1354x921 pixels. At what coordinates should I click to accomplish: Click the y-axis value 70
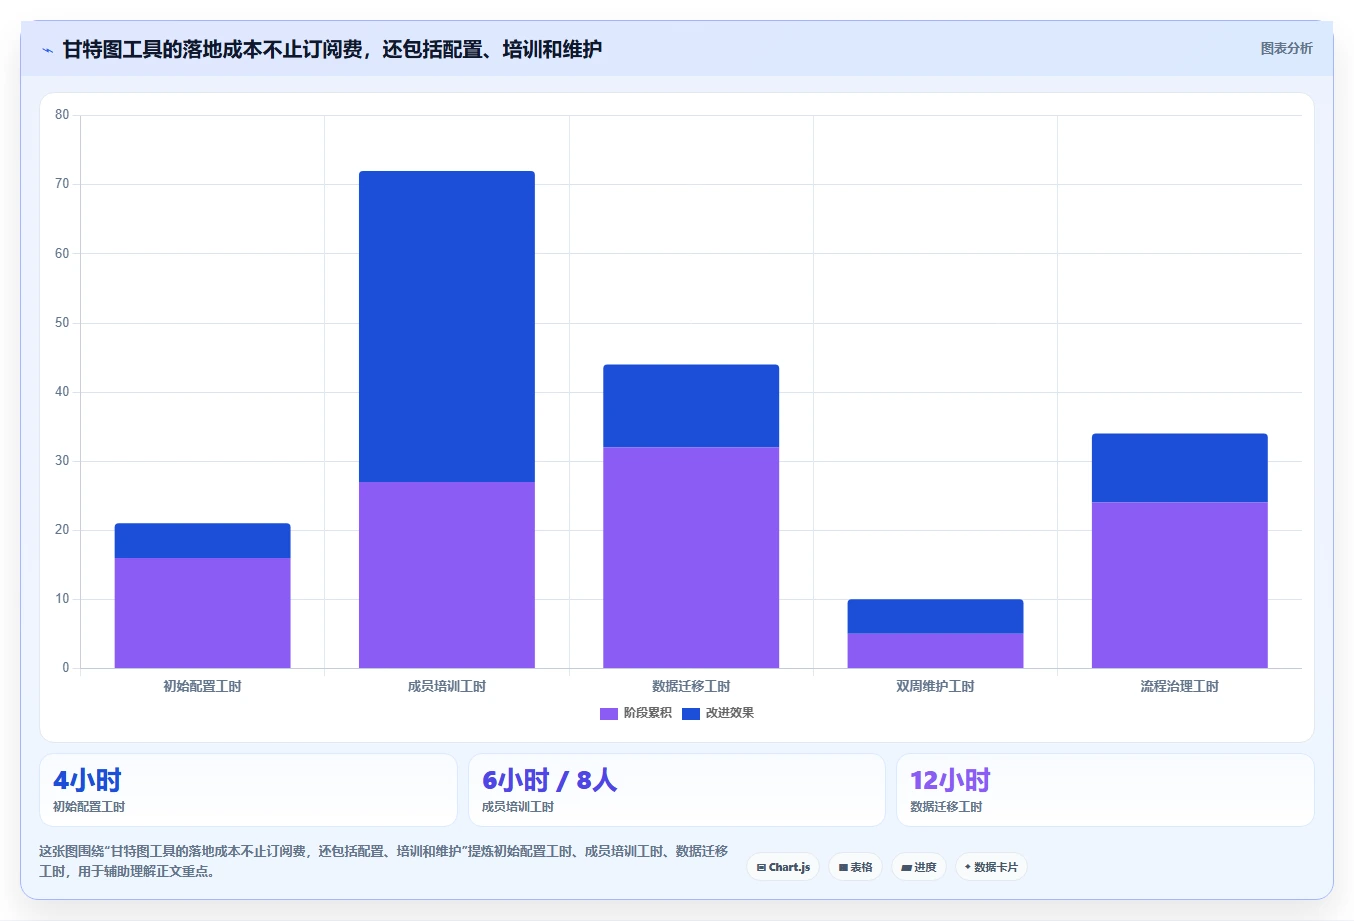coord(62,184)
